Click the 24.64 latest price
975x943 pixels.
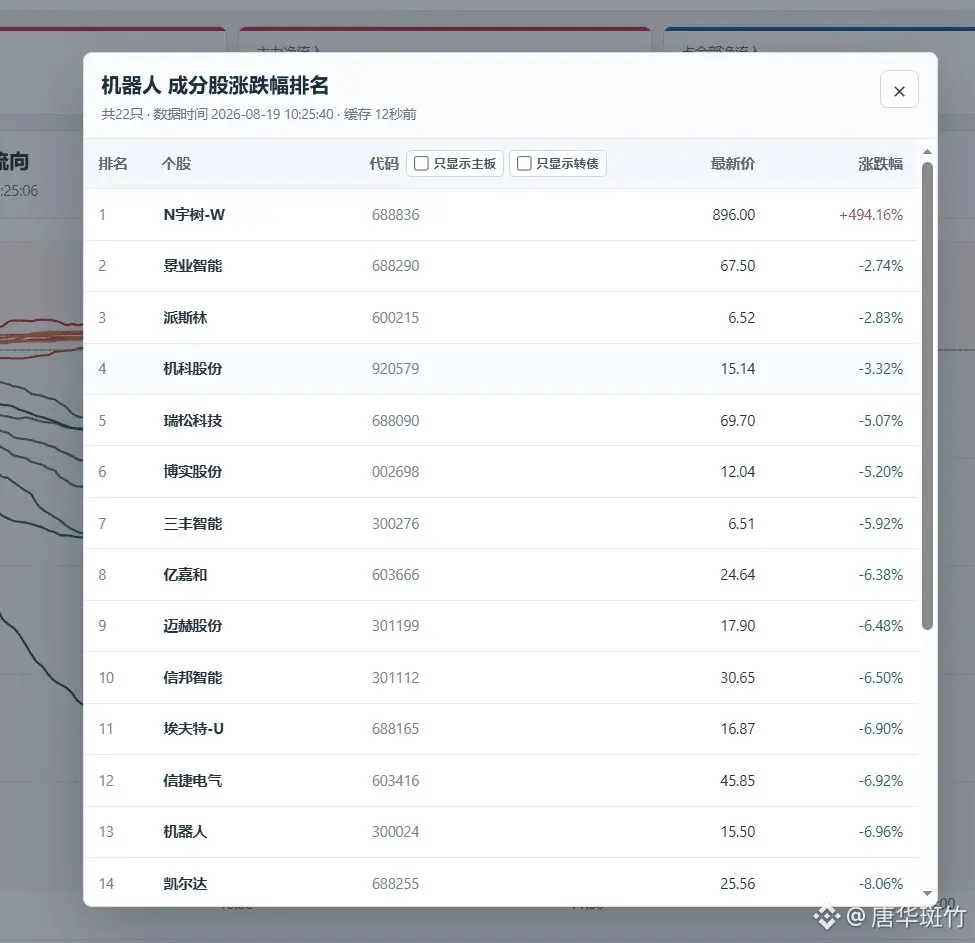(x=737, y=575)
